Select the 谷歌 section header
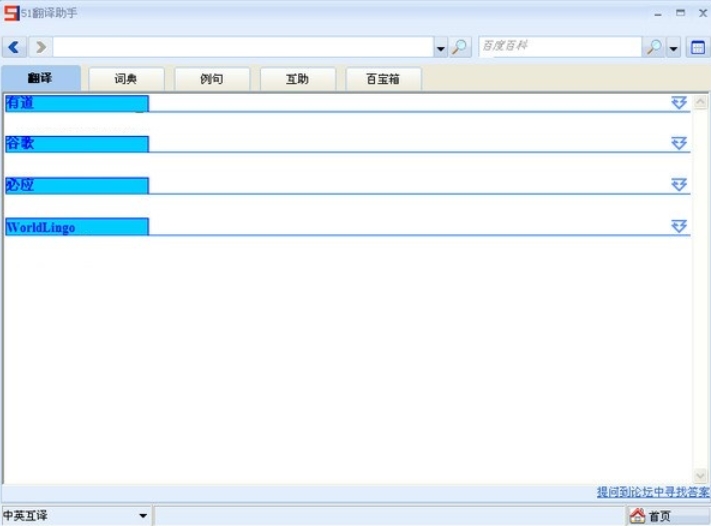Screen dimensions: 711x526 click(77, 144)
